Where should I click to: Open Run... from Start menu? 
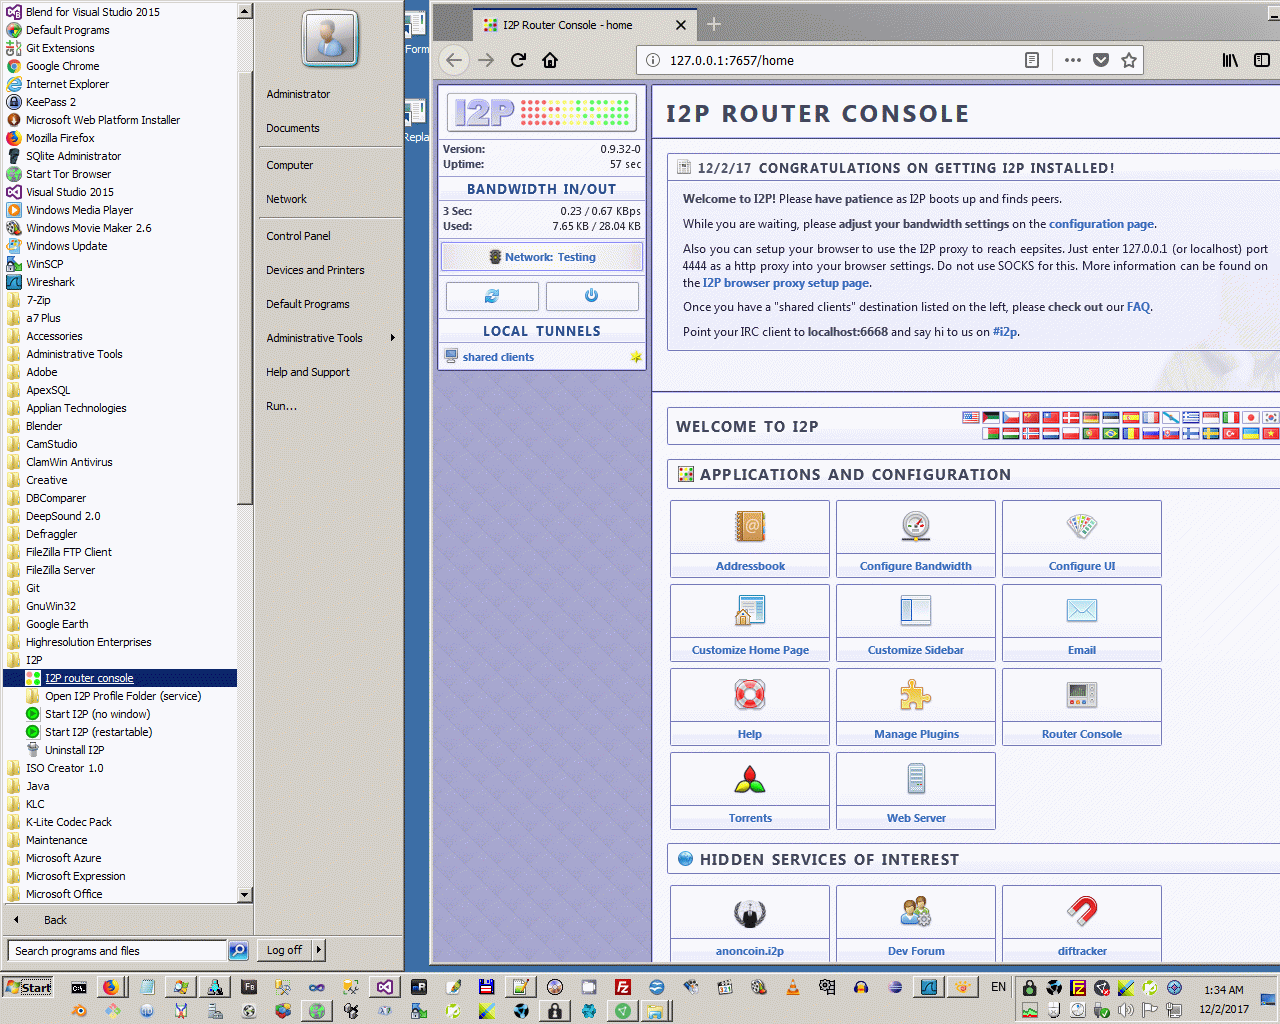[281, 406]
